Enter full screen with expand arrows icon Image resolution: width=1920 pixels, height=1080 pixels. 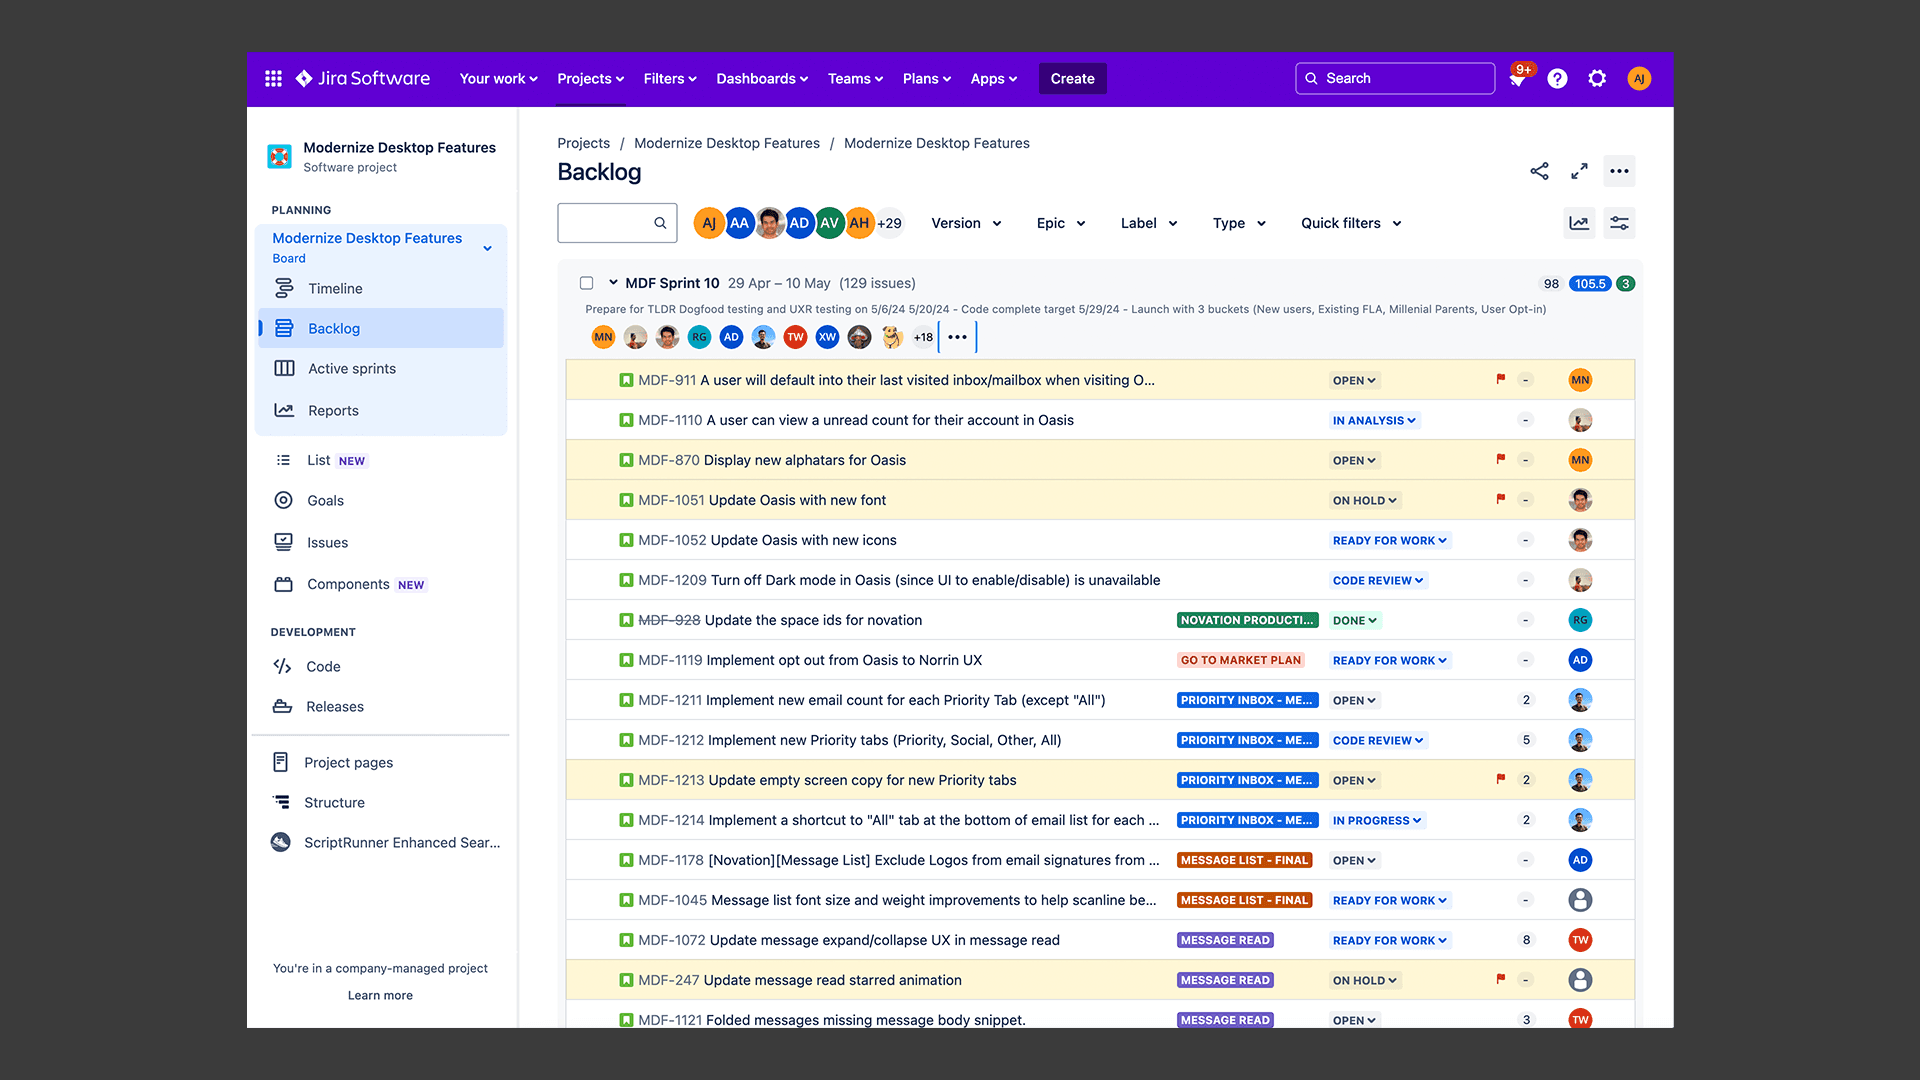[1579, 171]
